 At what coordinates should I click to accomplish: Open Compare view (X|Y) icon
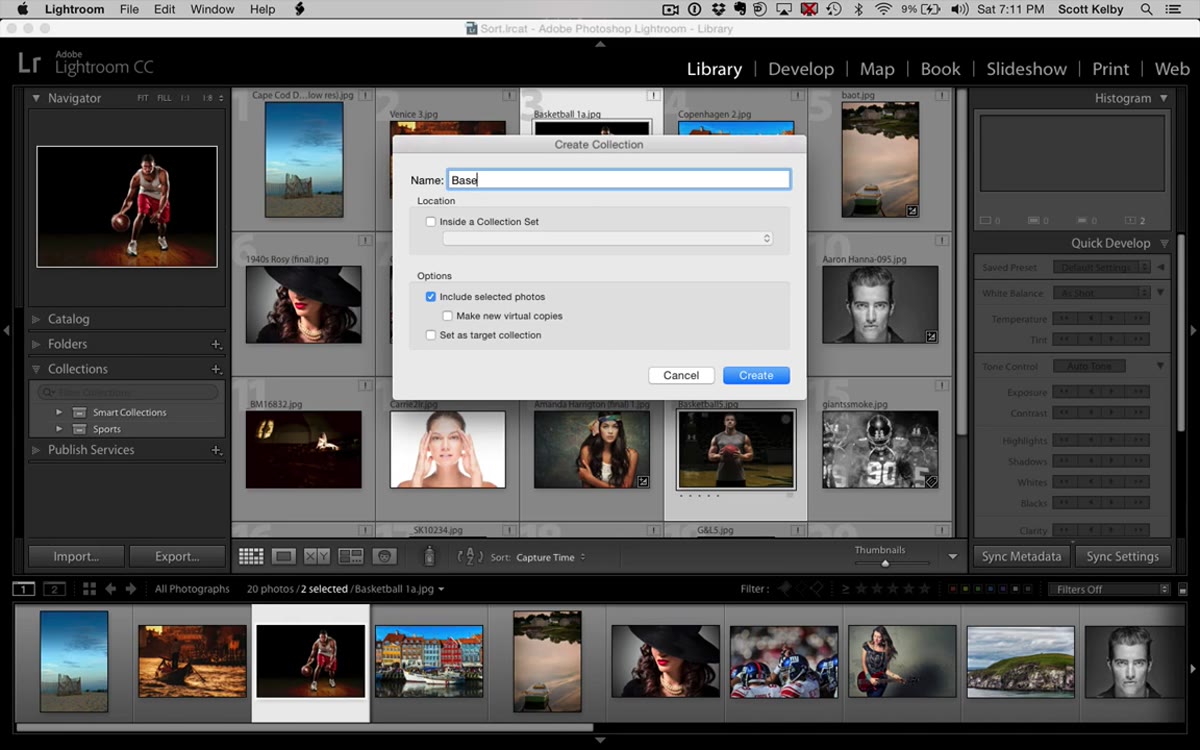coord(317,556)
